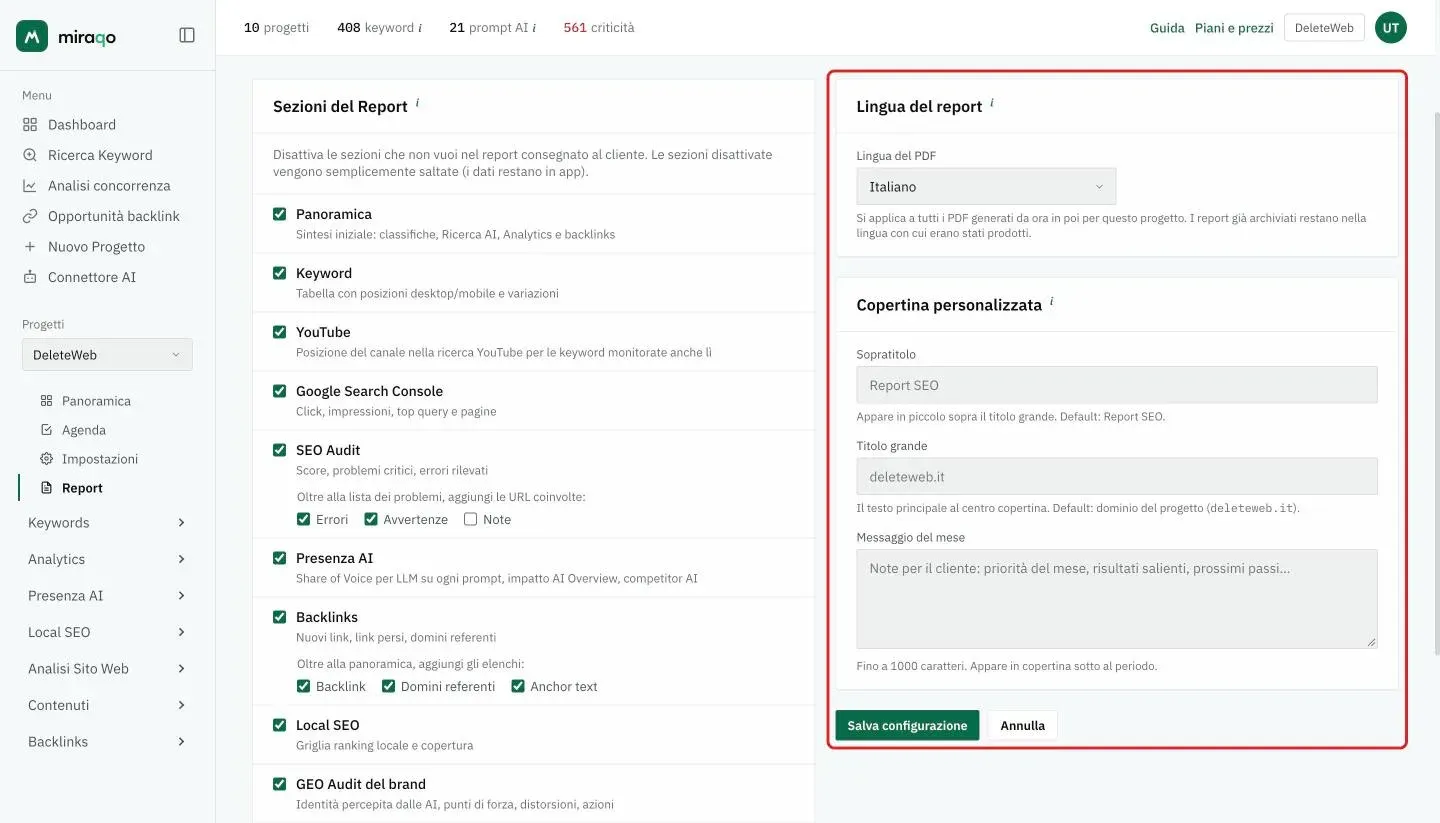The height and width of the screenshot is (823, 1440).
Task: Click the Sopratitolo input field
Action: coord(1117,385)
